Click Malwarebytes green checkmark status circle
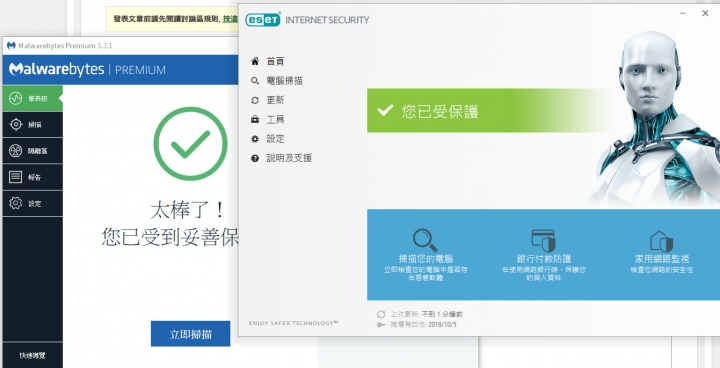Image resolution: width=720 pixels, height=368 pixels. point(190,144)
